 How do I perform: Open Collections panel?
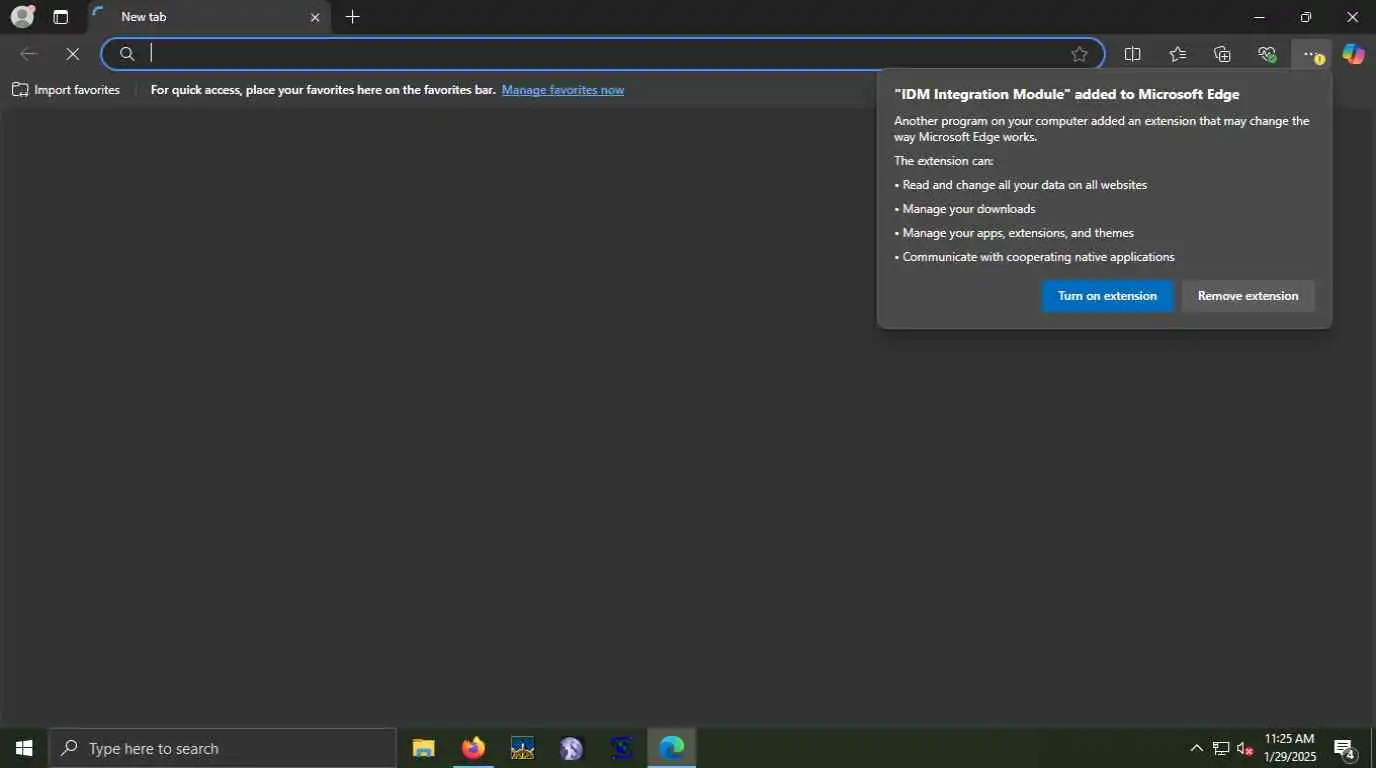tap(1222, 54)
